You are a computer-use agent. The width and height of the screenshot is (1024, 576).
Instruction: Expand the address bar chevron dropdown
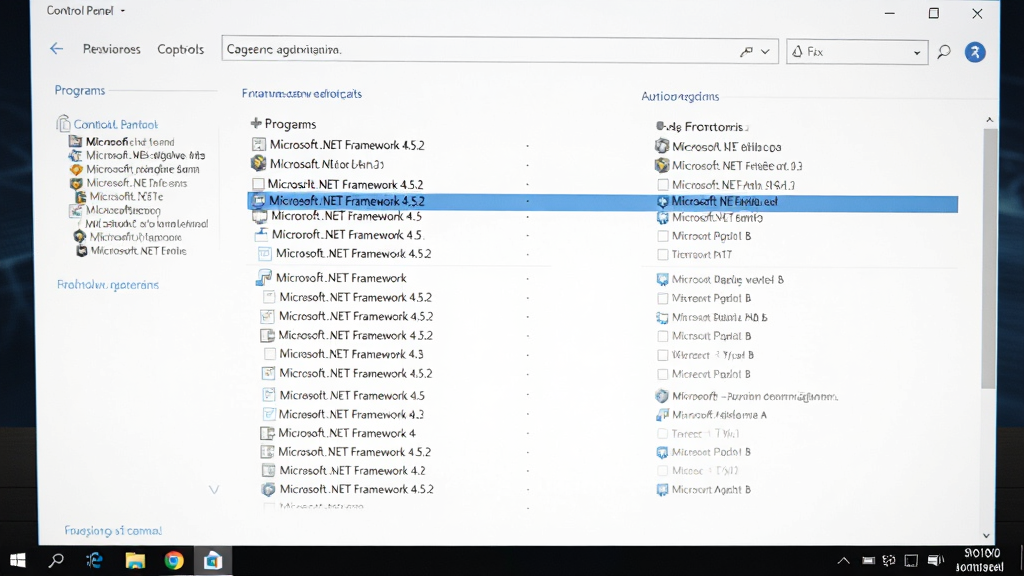coord(765,52)
